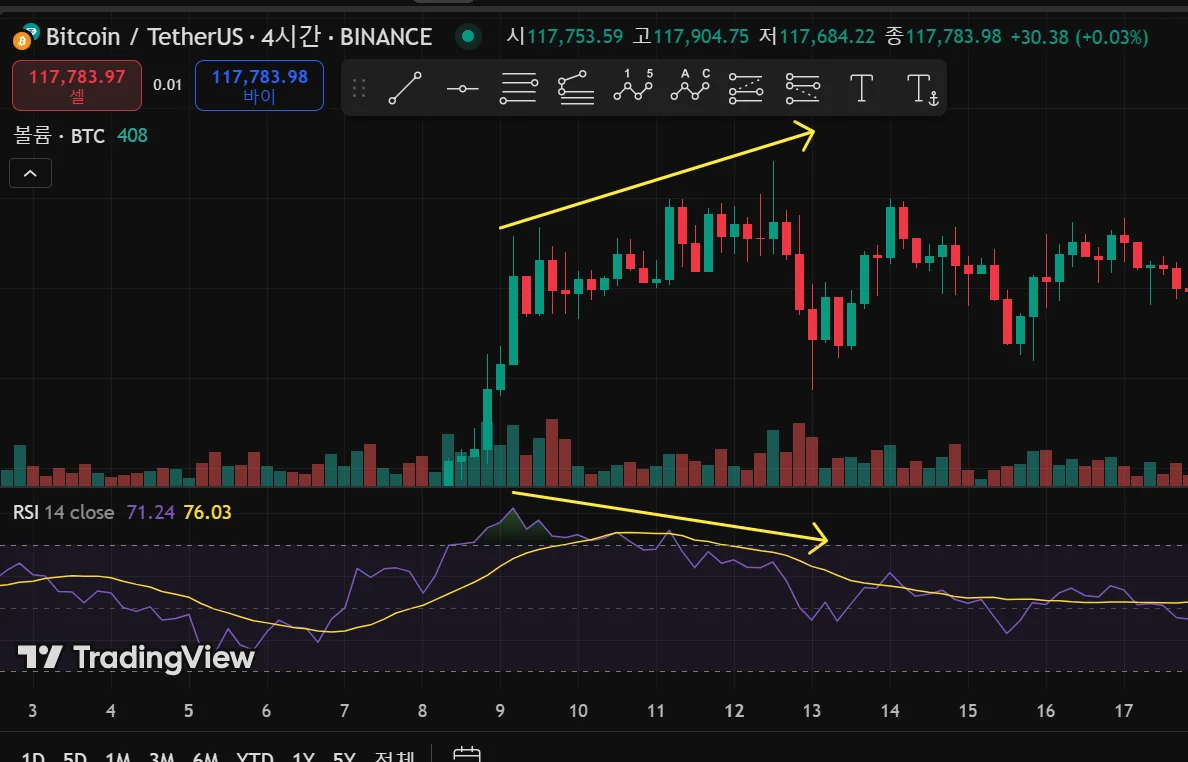Switch chart range to 1D
Screen dimensions: 1188x762
[33, 756]
